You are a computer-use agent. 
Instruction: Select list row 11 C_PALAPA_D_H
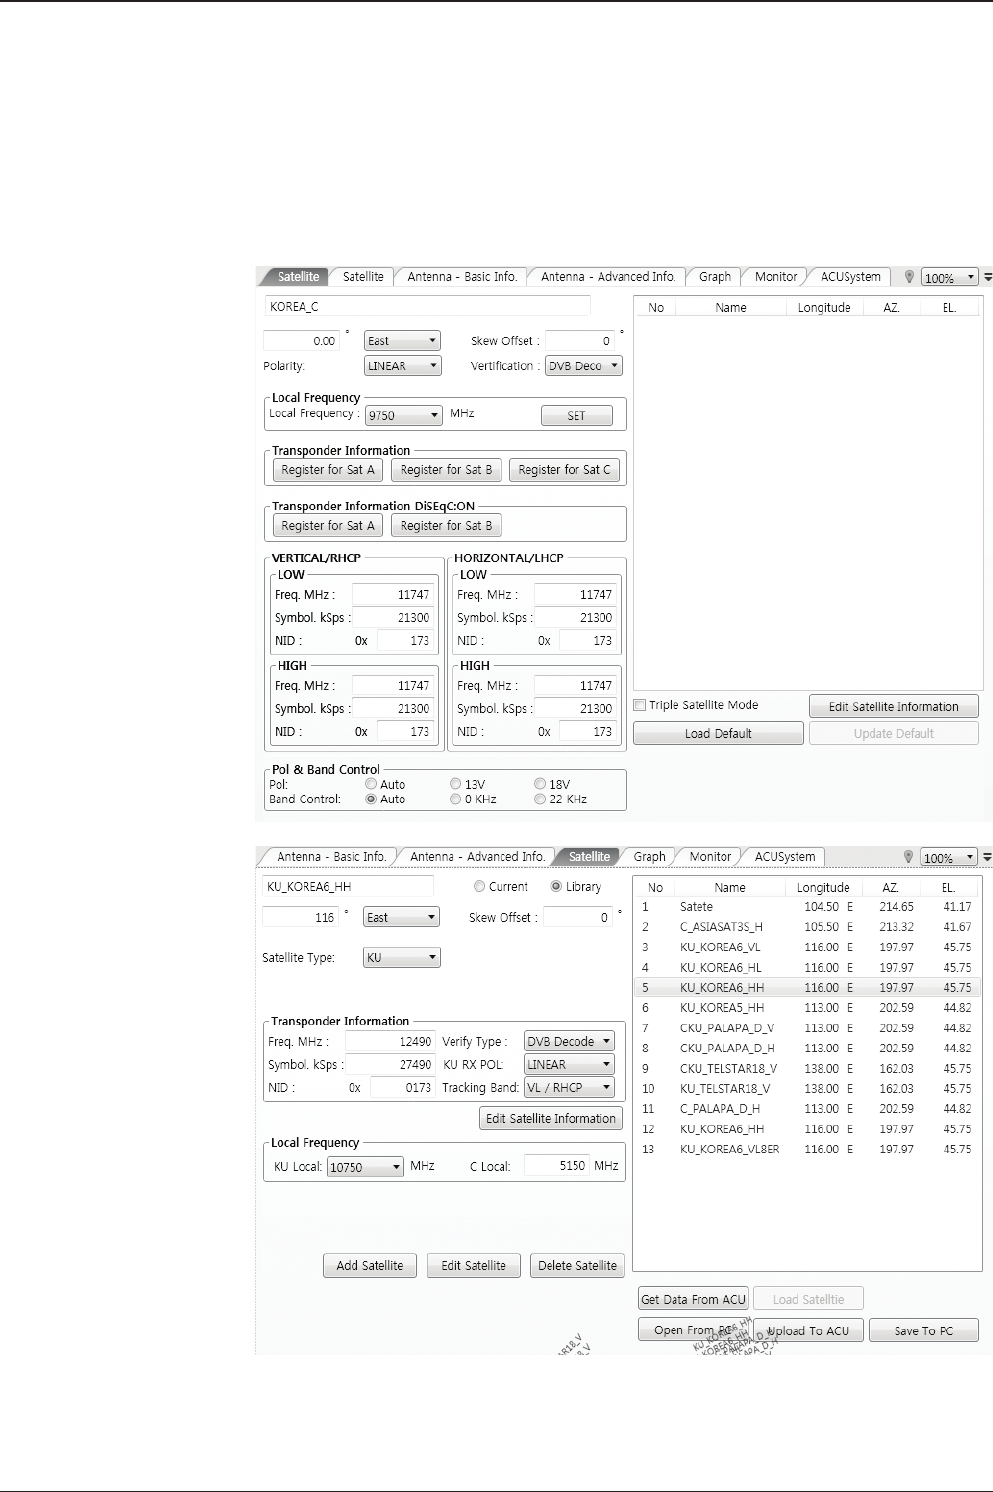coord(807,1108)
